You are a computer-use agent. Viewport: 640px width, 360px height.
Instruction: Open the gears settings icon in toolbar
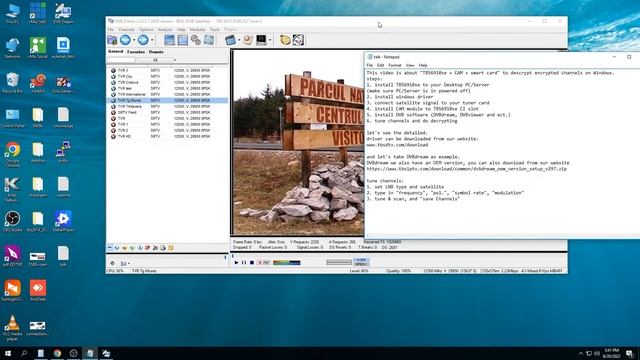pyautogui.click(x=196, y=40)
